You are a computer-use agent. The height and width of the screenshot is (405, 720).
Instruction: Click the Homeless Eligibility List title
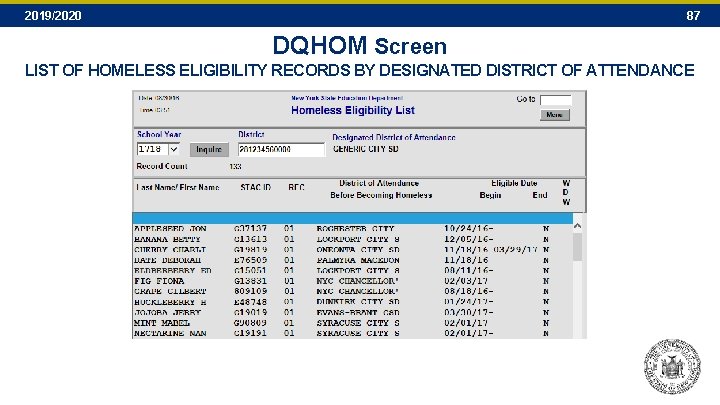point(353,110)
